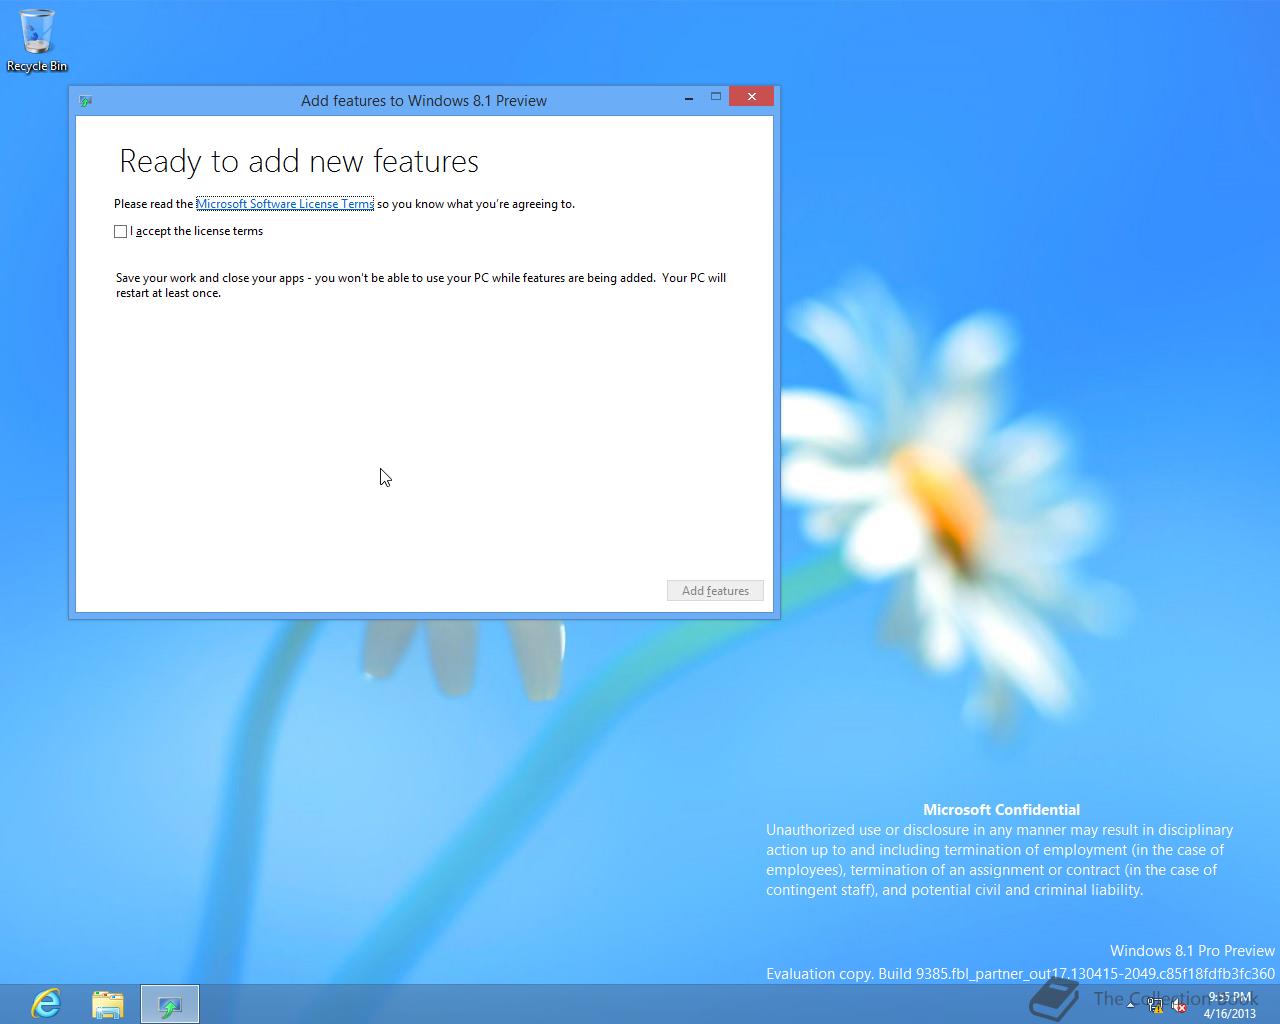Open the Microsoft Software License Terms link

[x=285, y=204]
